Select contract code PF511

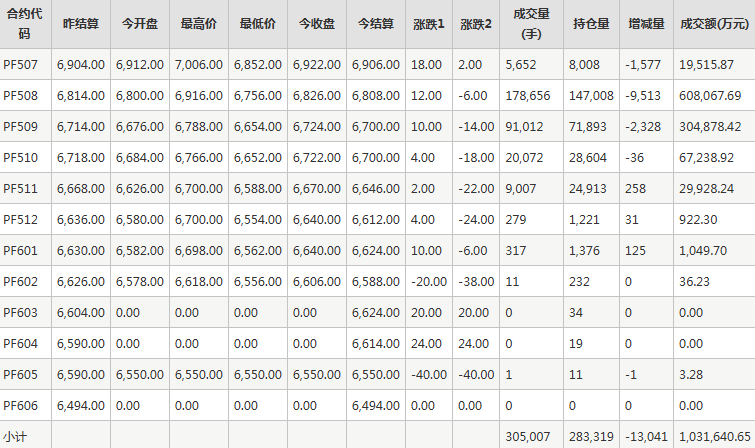20,188
